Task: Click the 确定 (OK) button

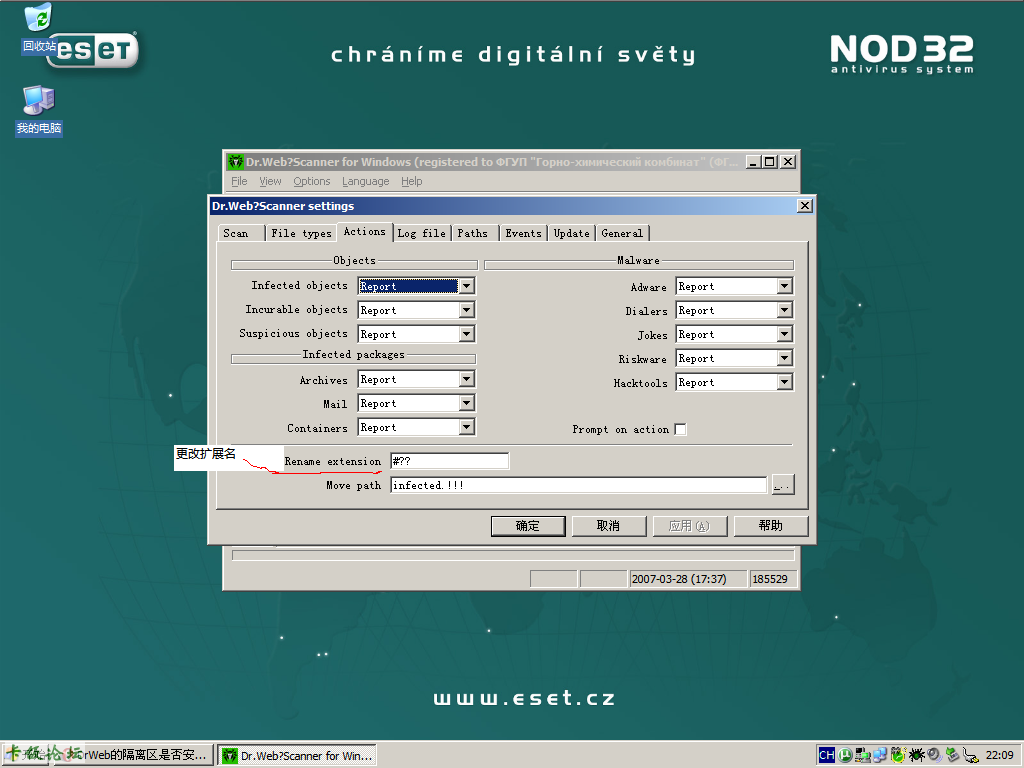Action: click(528, 526)
